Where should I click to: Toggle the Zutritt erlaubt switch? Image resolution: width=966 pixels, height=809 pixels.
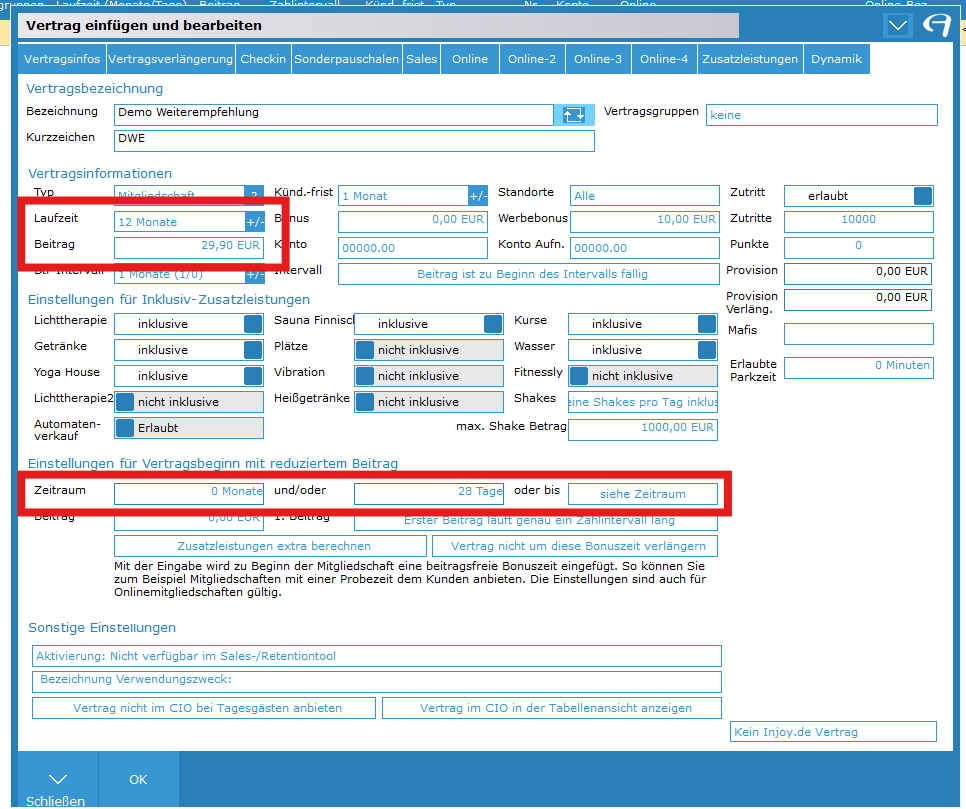pos(923,196)
